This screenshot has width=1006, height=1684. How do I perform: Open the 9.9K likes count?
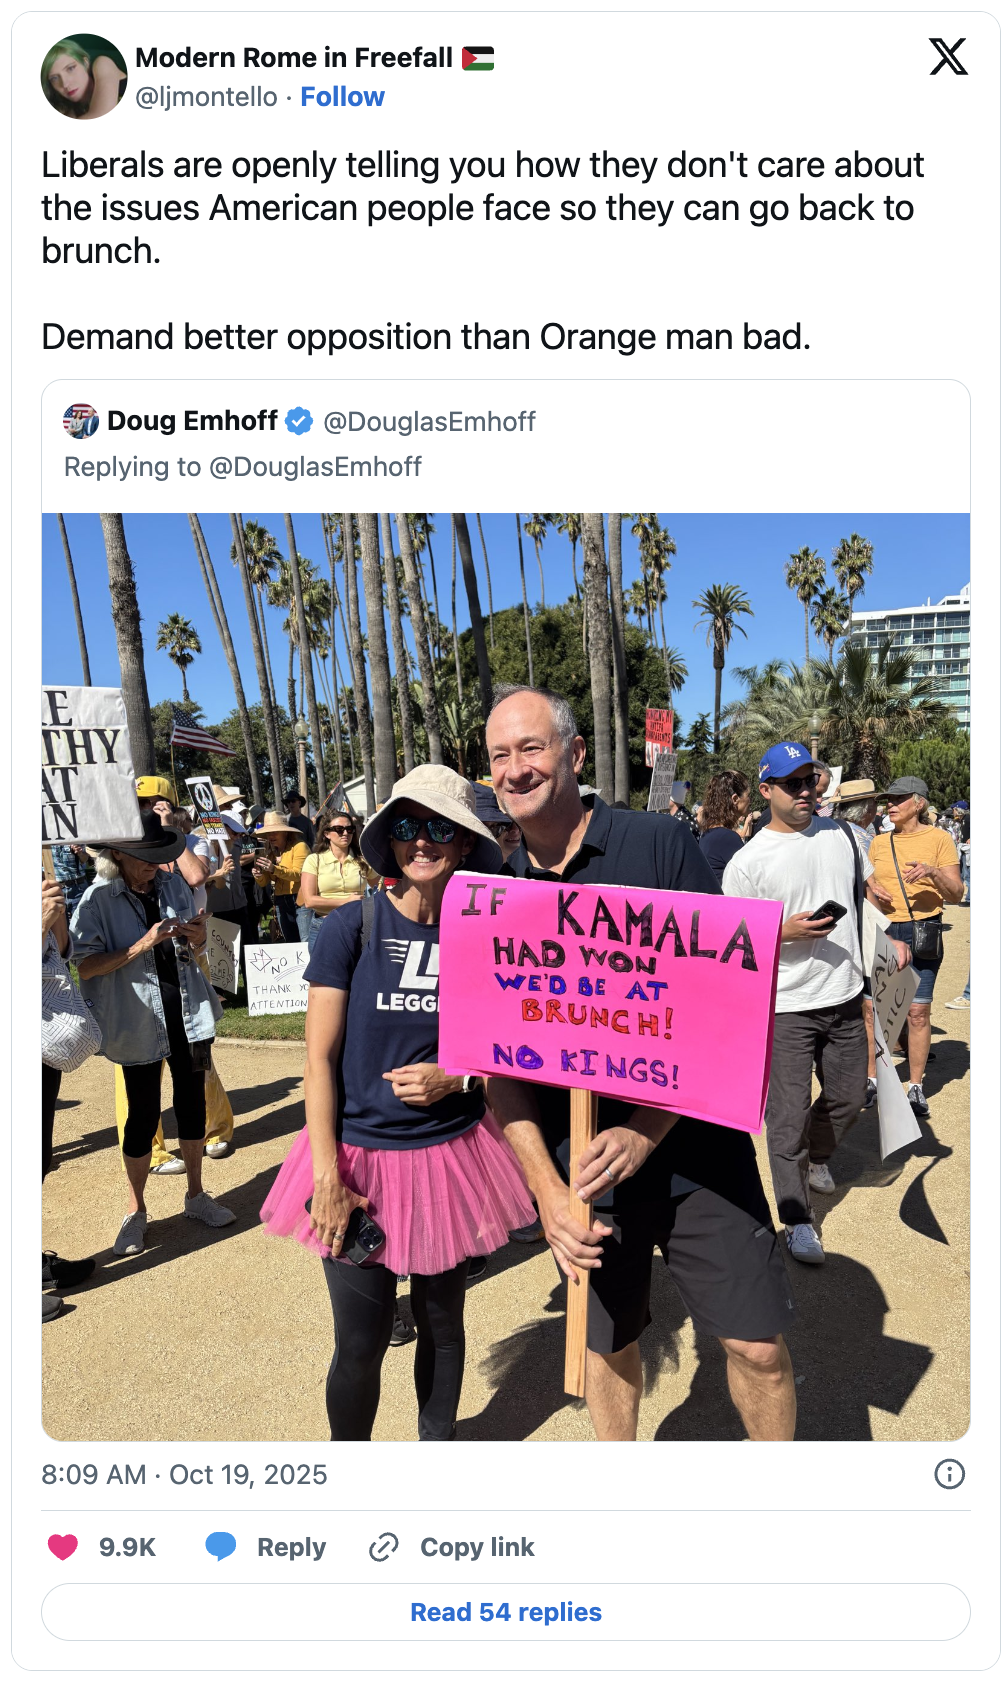click(x=127, y=1547)
